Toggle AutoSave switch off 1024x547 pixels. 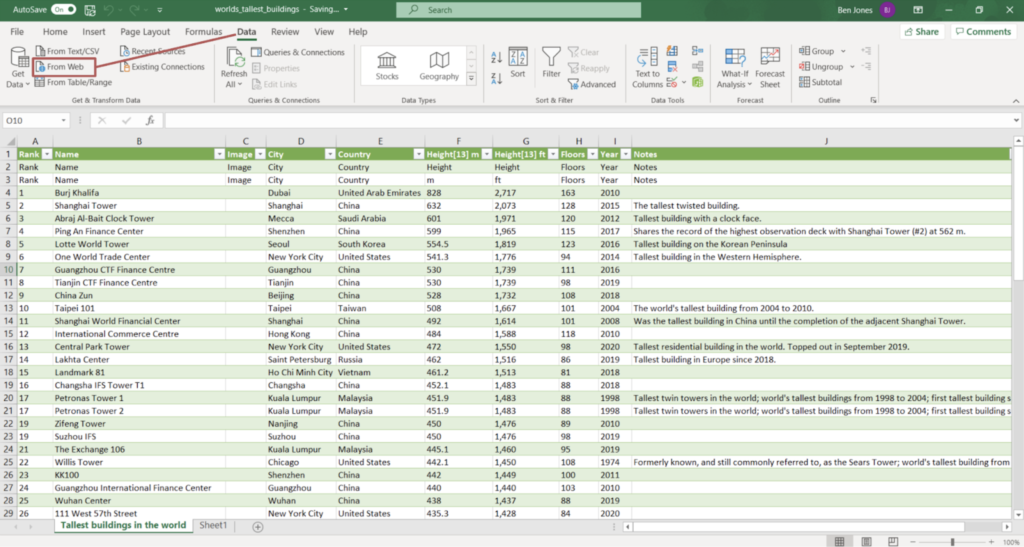tap(63, 10)
